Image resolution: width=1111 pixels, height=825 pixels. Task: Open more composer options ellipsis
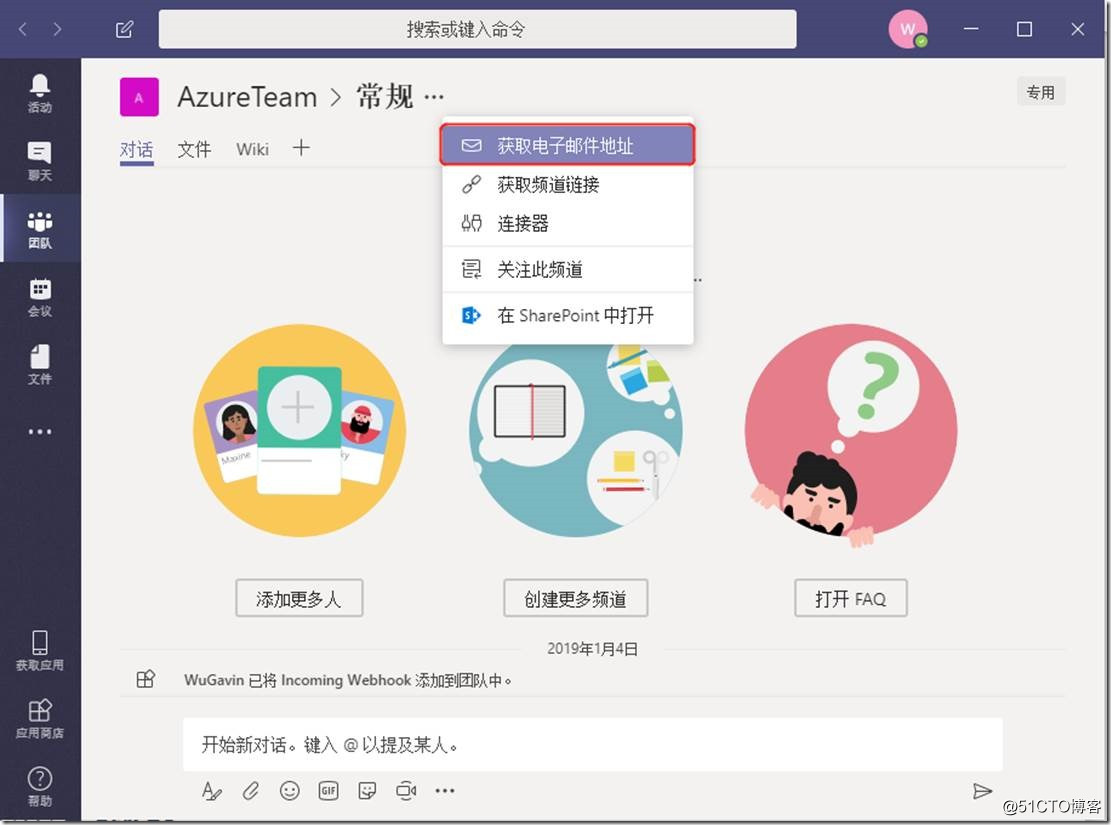coord(445,790)
